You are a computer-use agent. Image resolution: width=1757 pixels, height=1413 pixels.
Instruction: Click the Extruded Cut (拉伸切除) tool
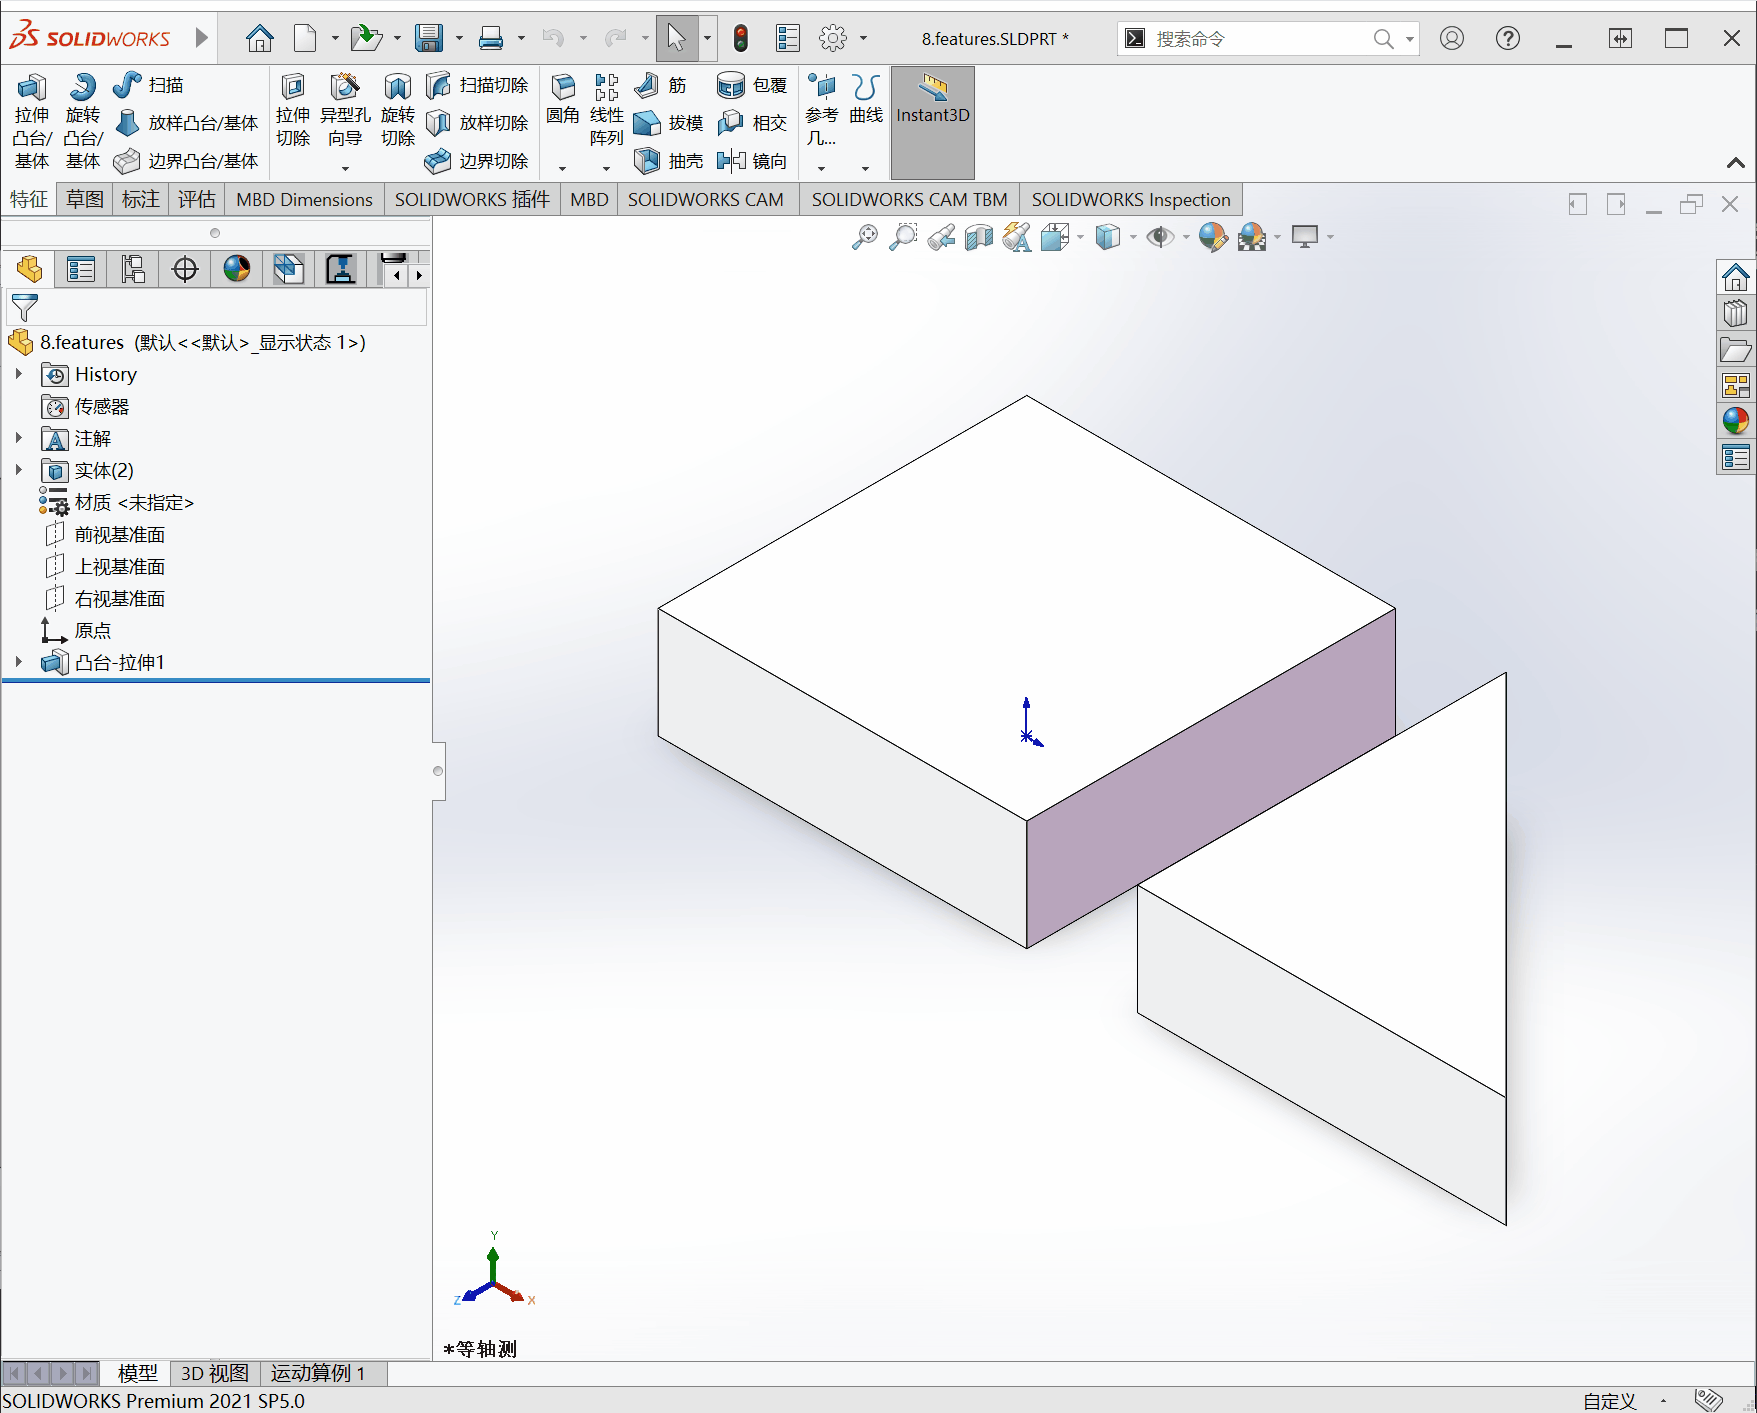[x=293, y=111]
